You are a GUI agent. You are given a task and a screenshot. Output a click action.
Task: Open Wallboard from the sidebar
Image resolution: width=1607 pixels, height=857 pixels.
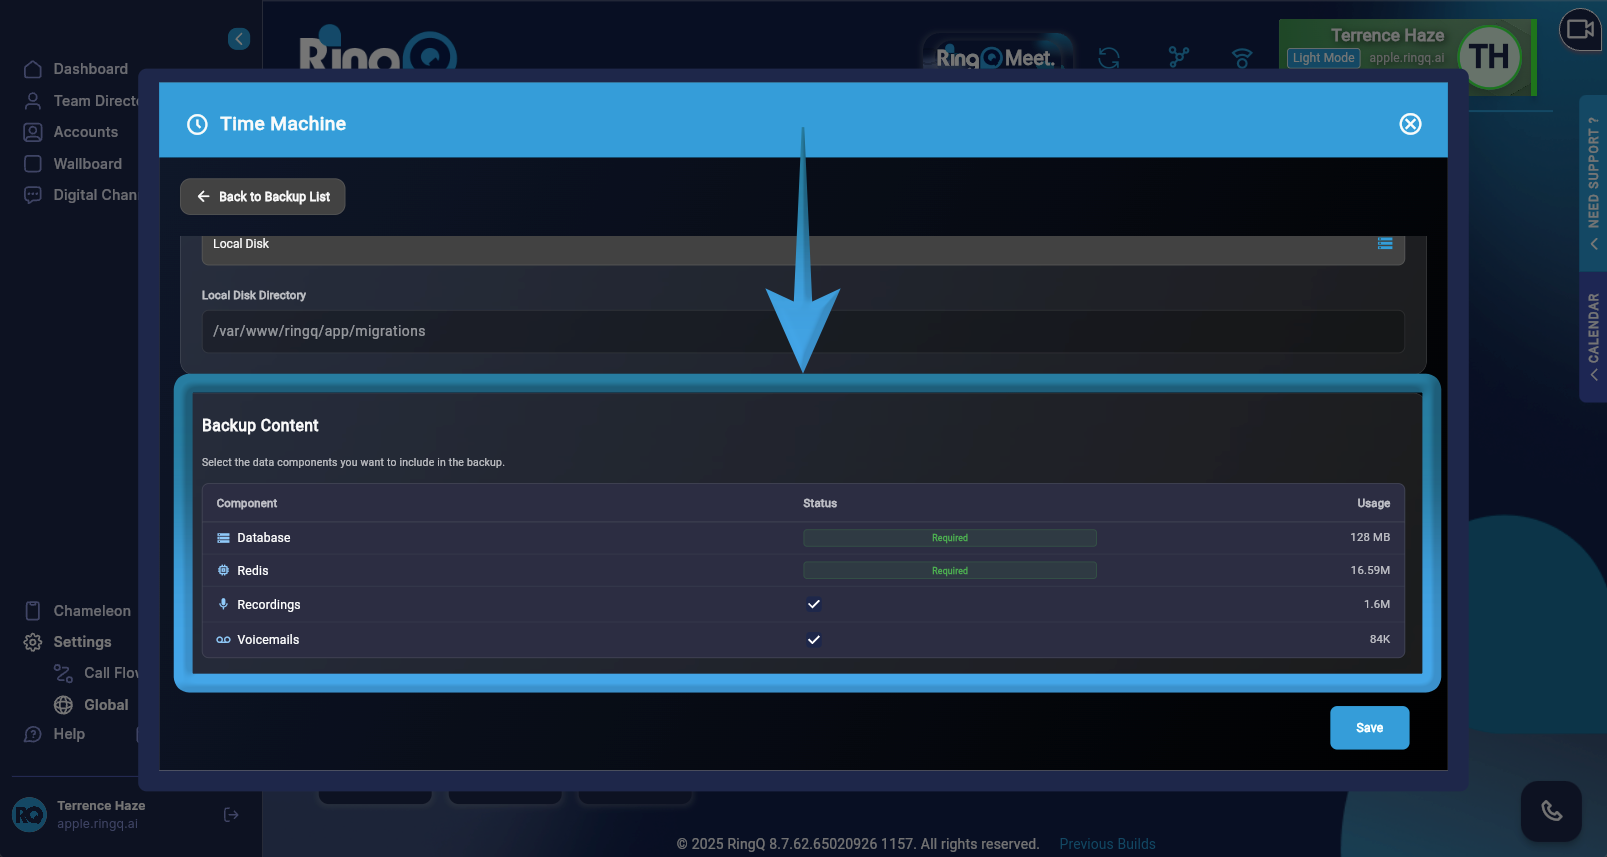(x=87, y=164)
